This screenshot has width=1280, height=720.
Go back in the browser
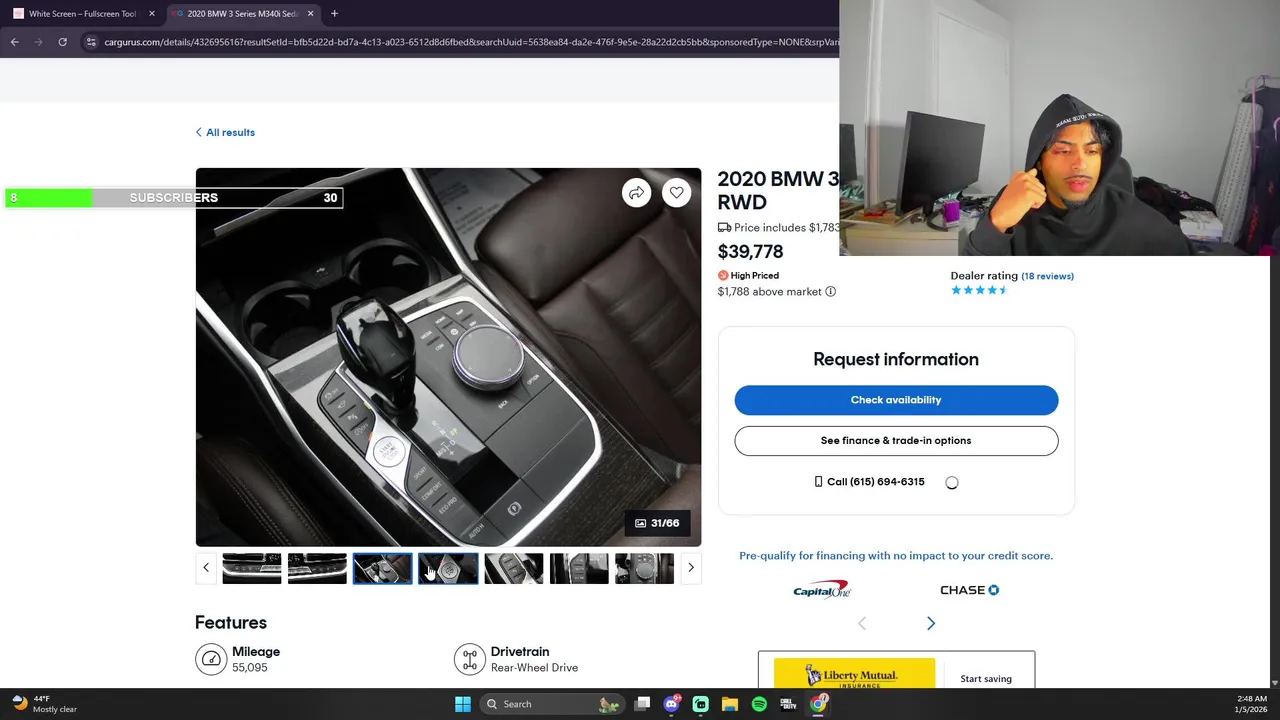(14, 42)
